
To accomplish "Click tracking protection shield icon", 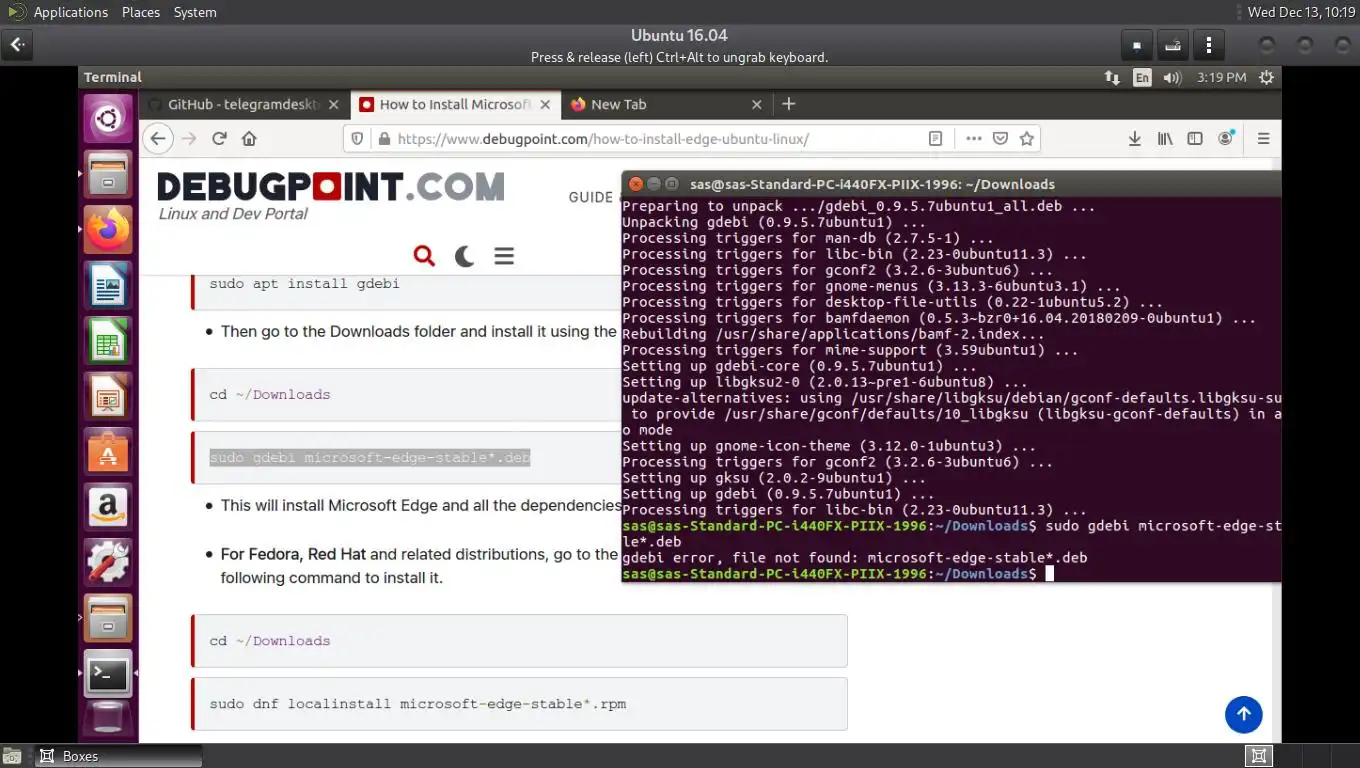I will pyautogui.click(x=358, y=139).
